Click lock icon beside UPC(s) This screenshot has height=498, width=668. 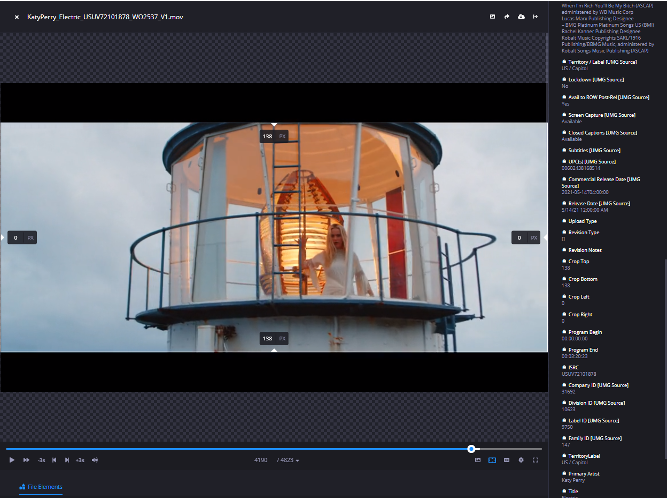coord(564,162)
